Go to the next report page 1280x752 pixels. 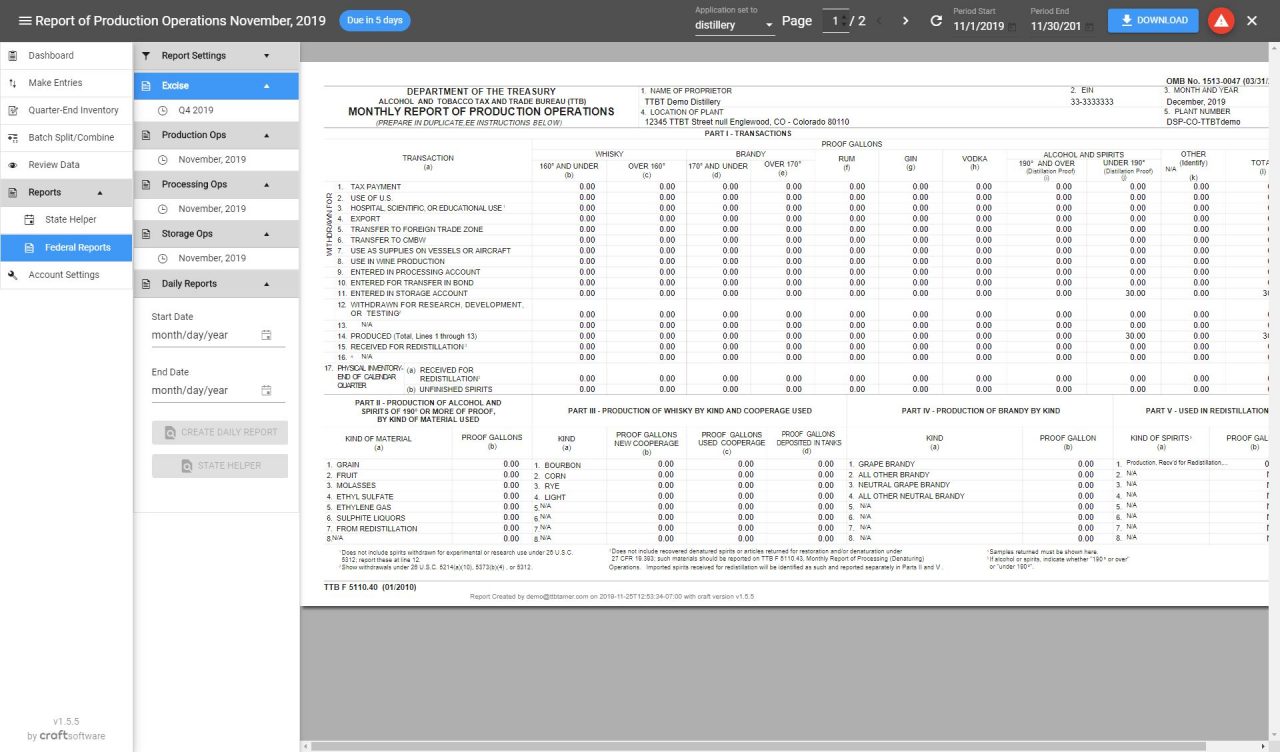tap(905, 20)
